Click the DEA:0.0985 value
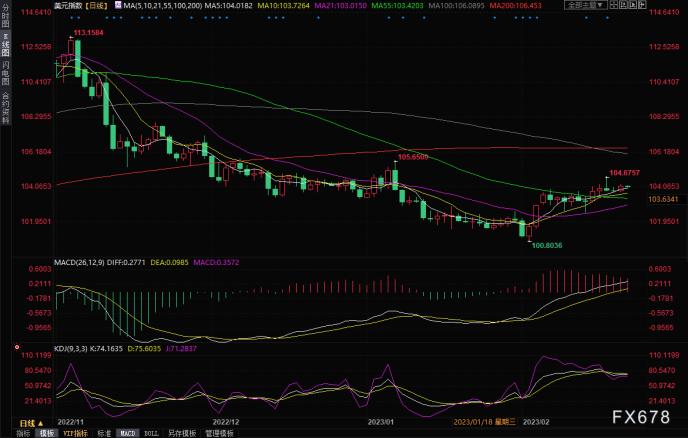Image resolution: width=688 pixels, height=438 pixels. tap(169, 262)
